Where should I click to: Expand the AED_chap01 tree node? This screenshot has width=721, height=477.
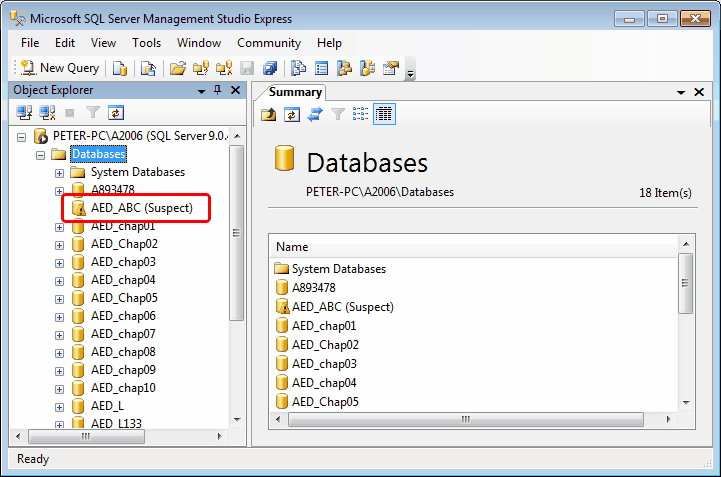[59, 227]
